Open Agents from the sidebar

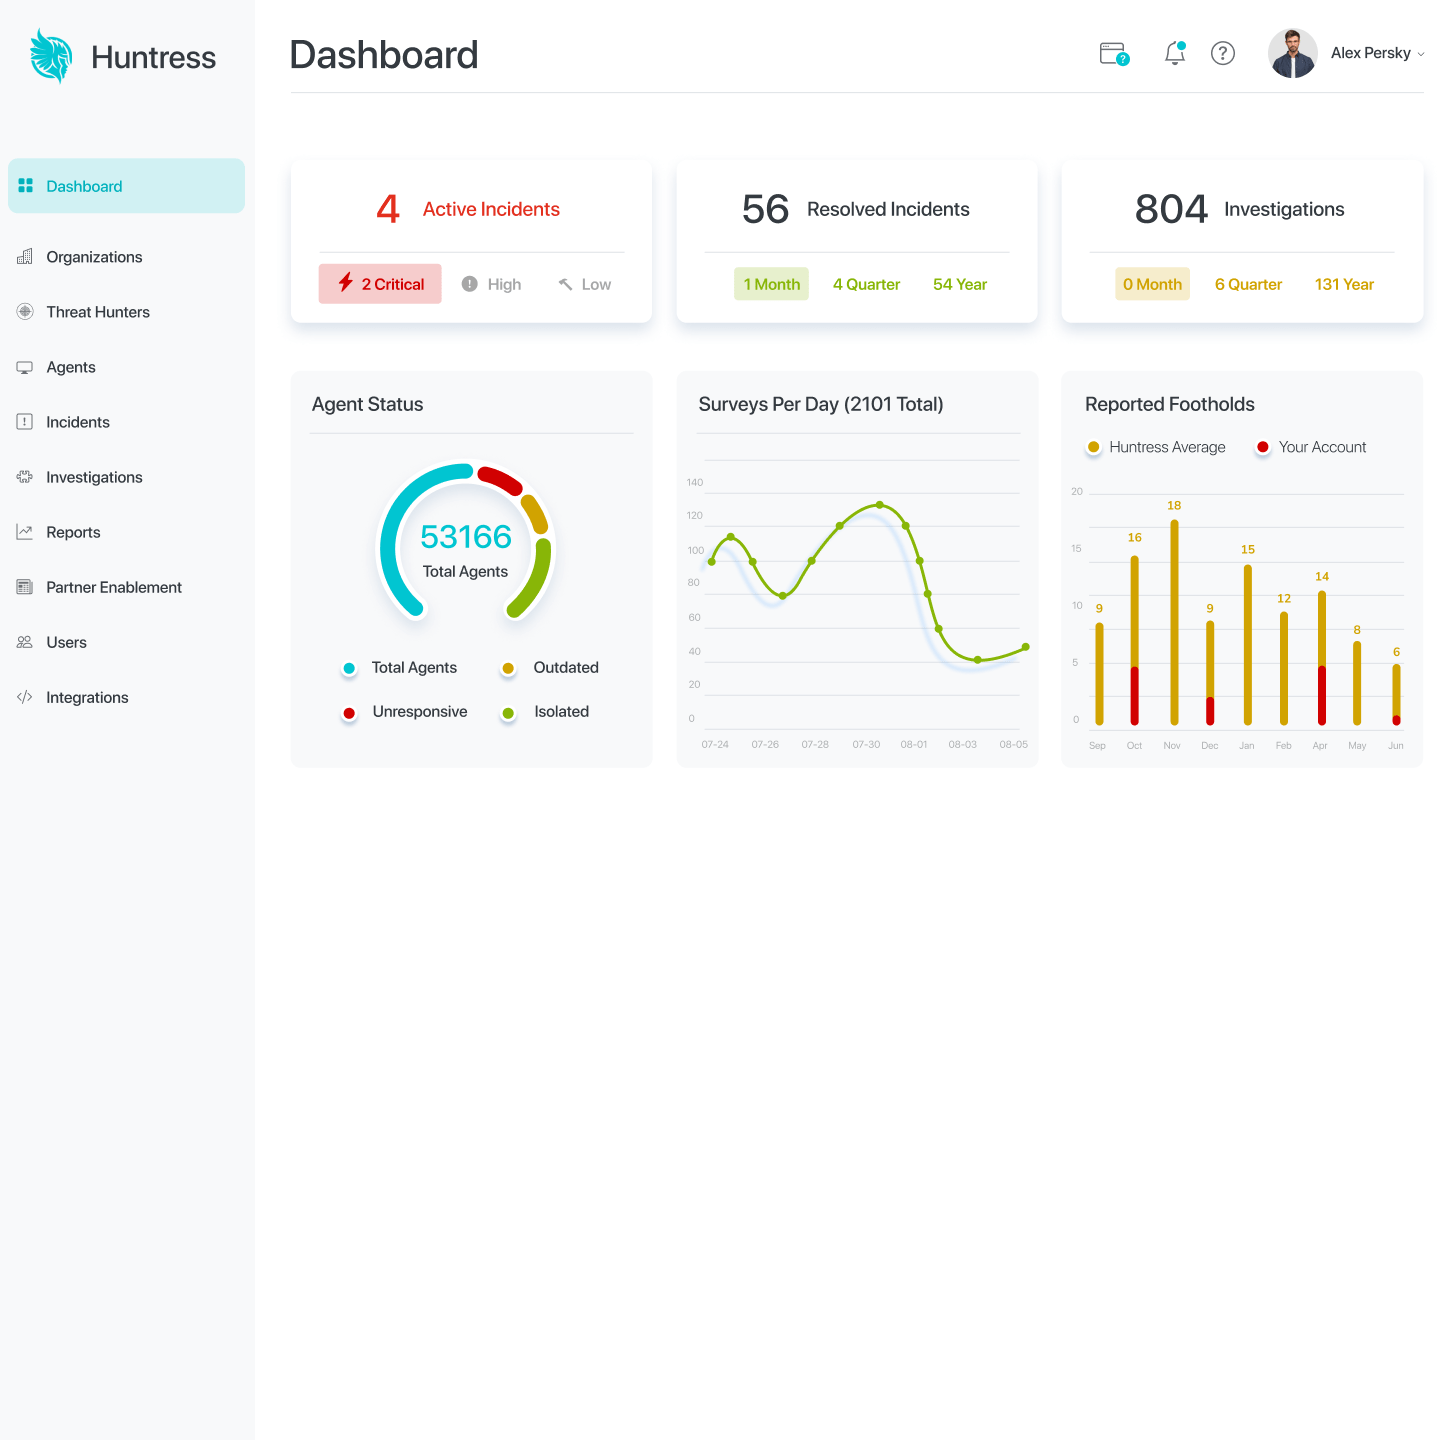pos(70,367)
